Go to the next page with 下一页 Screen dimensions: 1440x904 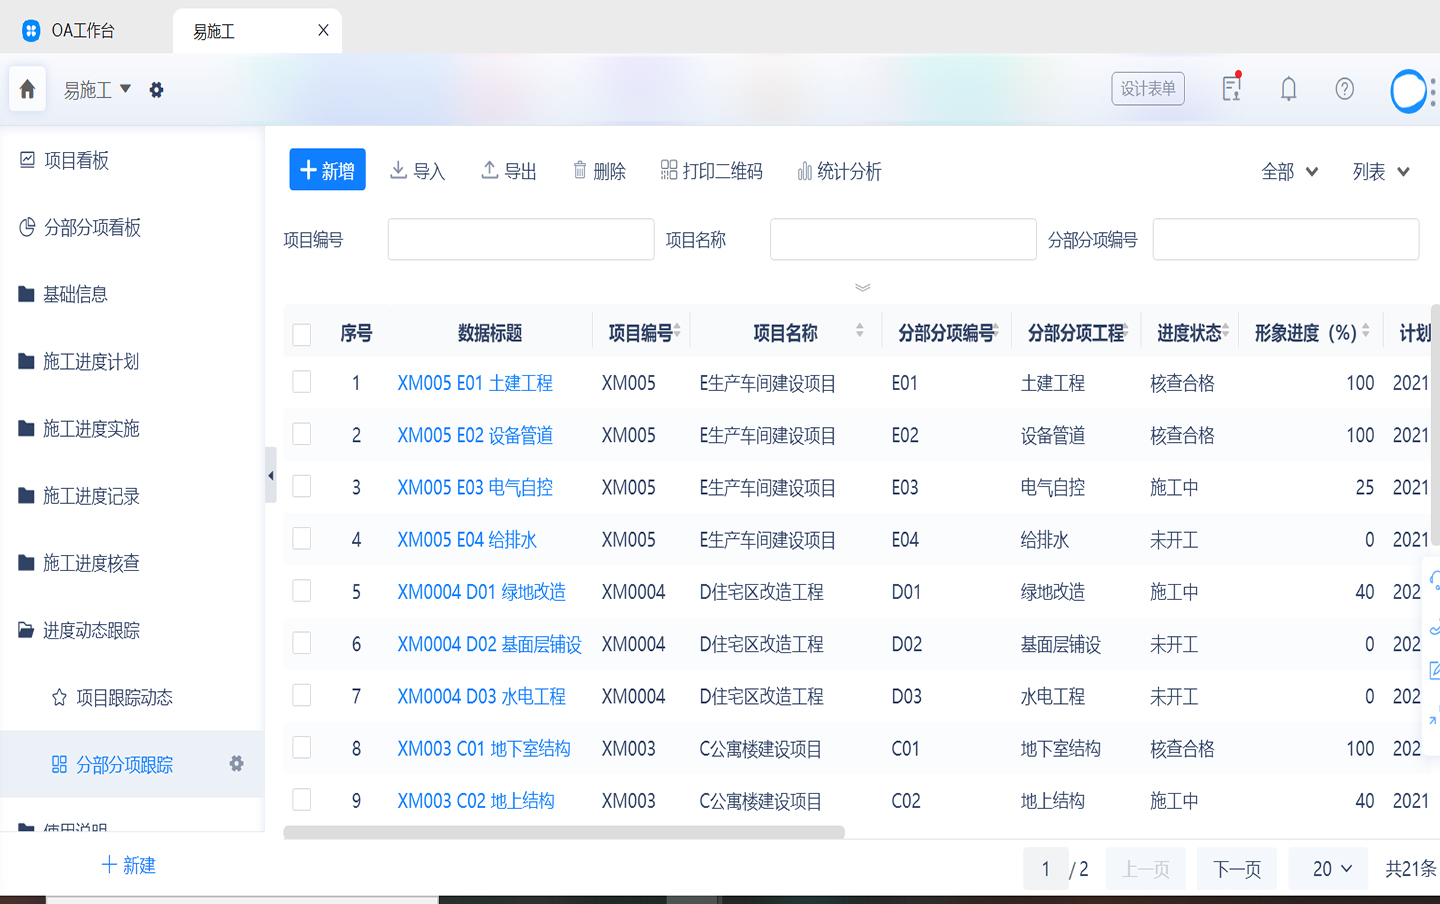pos(1237,869)
